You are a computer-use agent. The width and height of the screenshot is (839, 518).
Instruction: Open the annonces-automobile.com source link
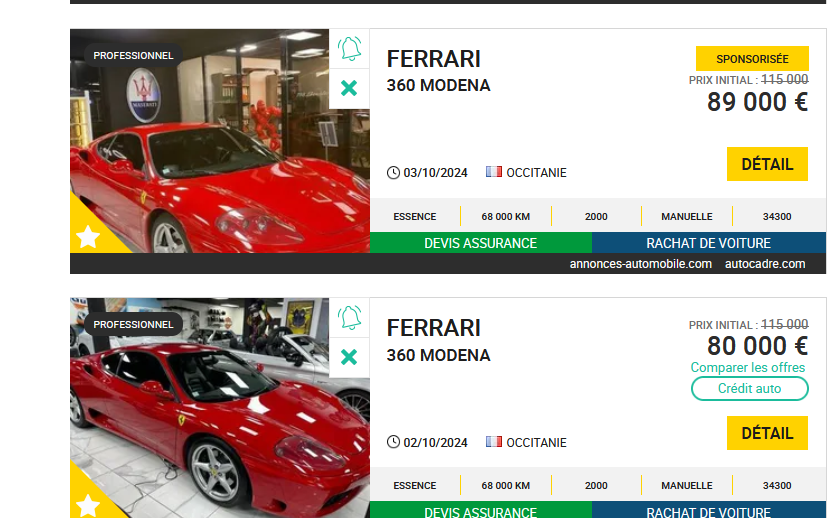coord(640,264)
